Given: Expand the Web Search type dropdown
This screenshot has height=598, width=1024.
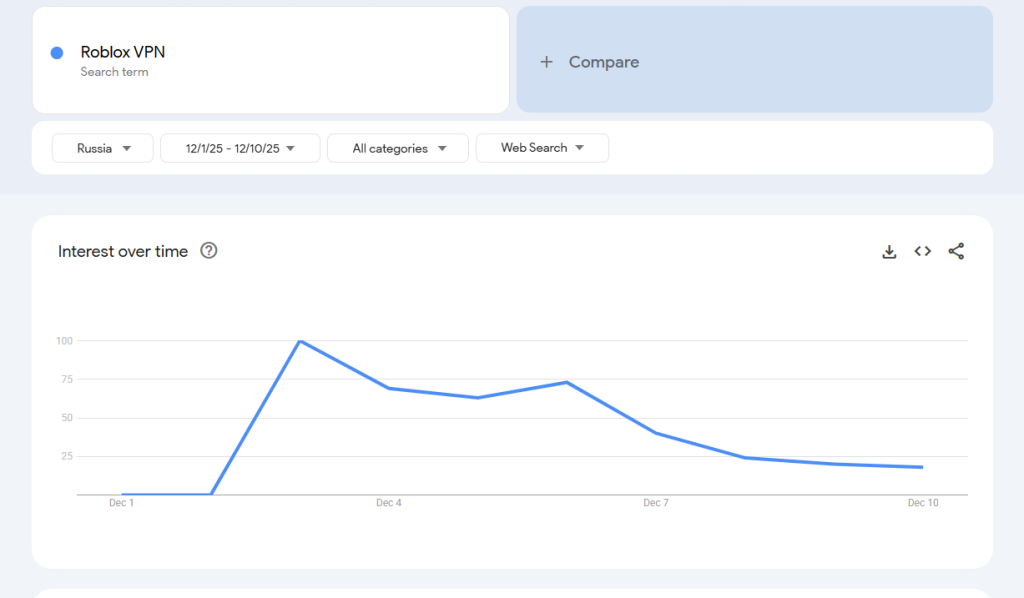Looking at the screenshot, I should 541,148.
